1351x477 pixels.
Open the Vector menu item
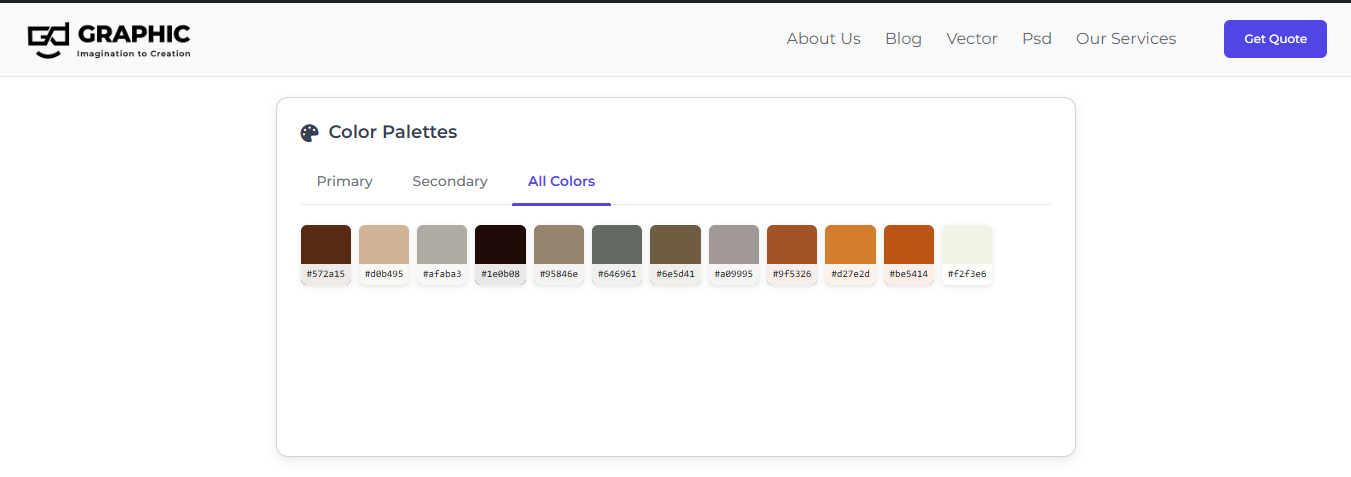pos(972,39)
